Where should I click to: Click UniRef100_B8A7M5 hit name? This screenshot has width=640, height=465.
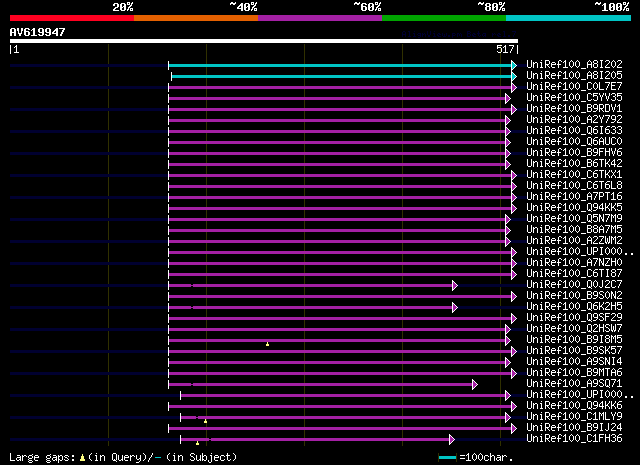click(x=574, y=230)
